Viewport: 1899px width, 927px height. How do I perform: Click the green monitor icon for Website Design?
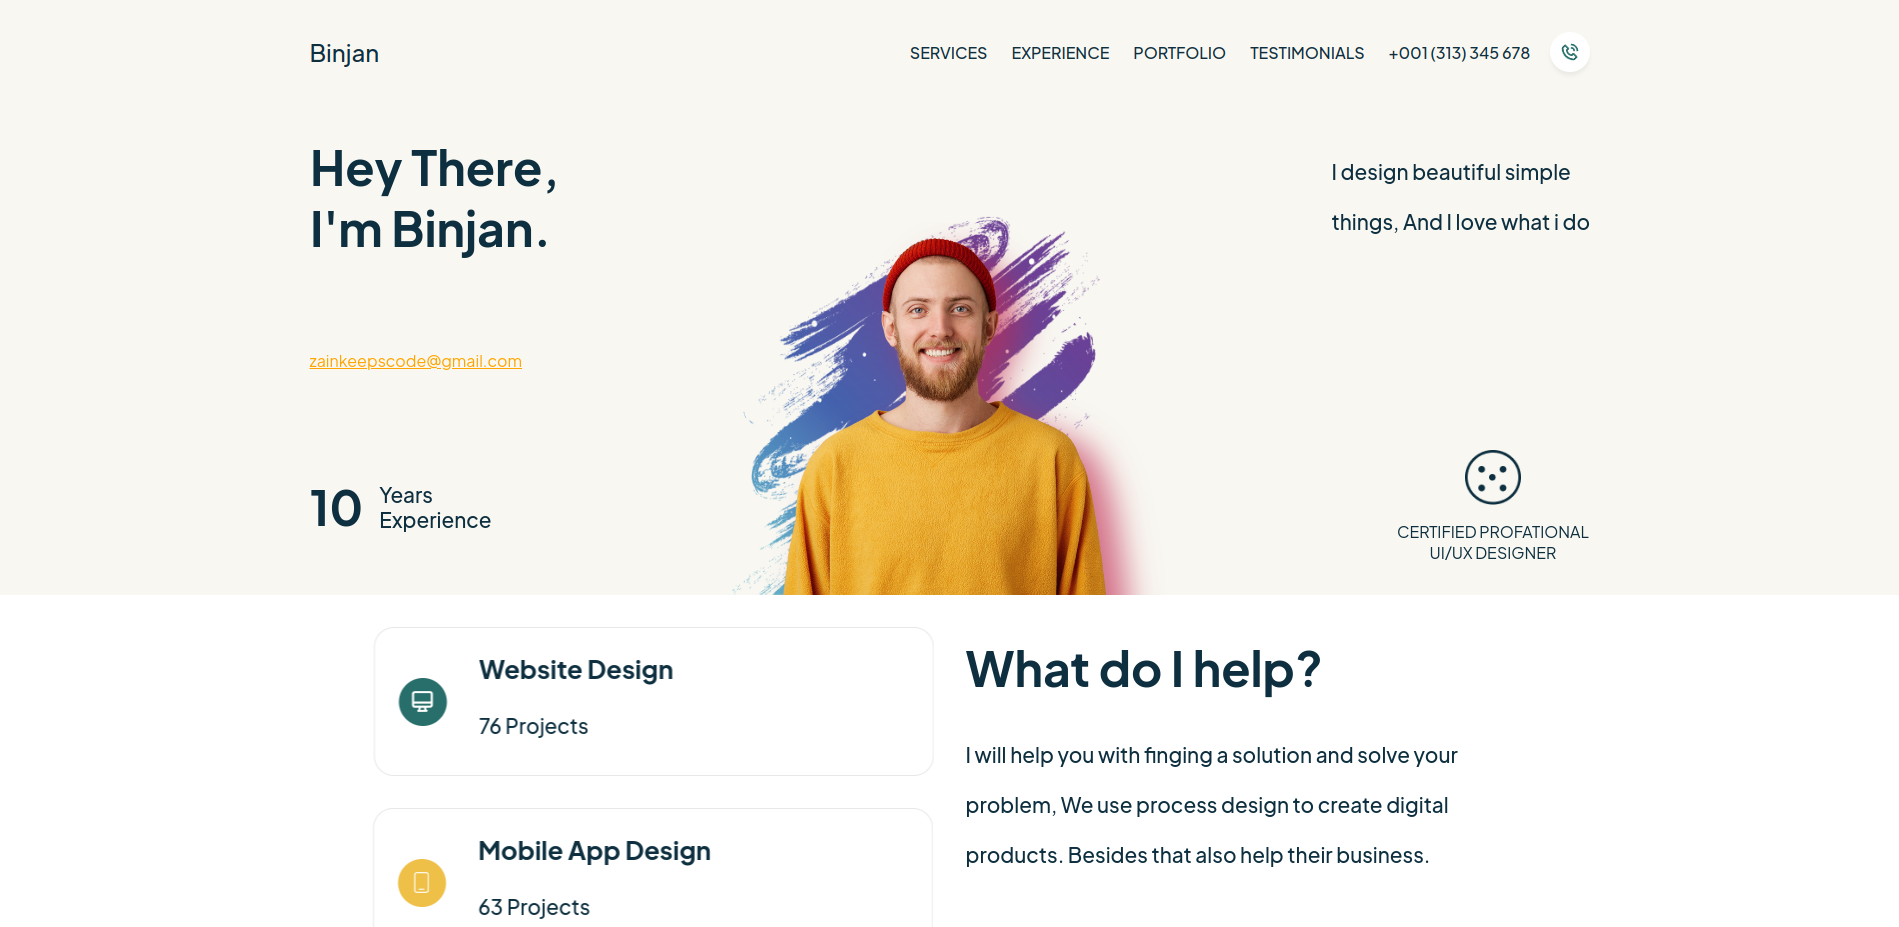pos(422,701)
